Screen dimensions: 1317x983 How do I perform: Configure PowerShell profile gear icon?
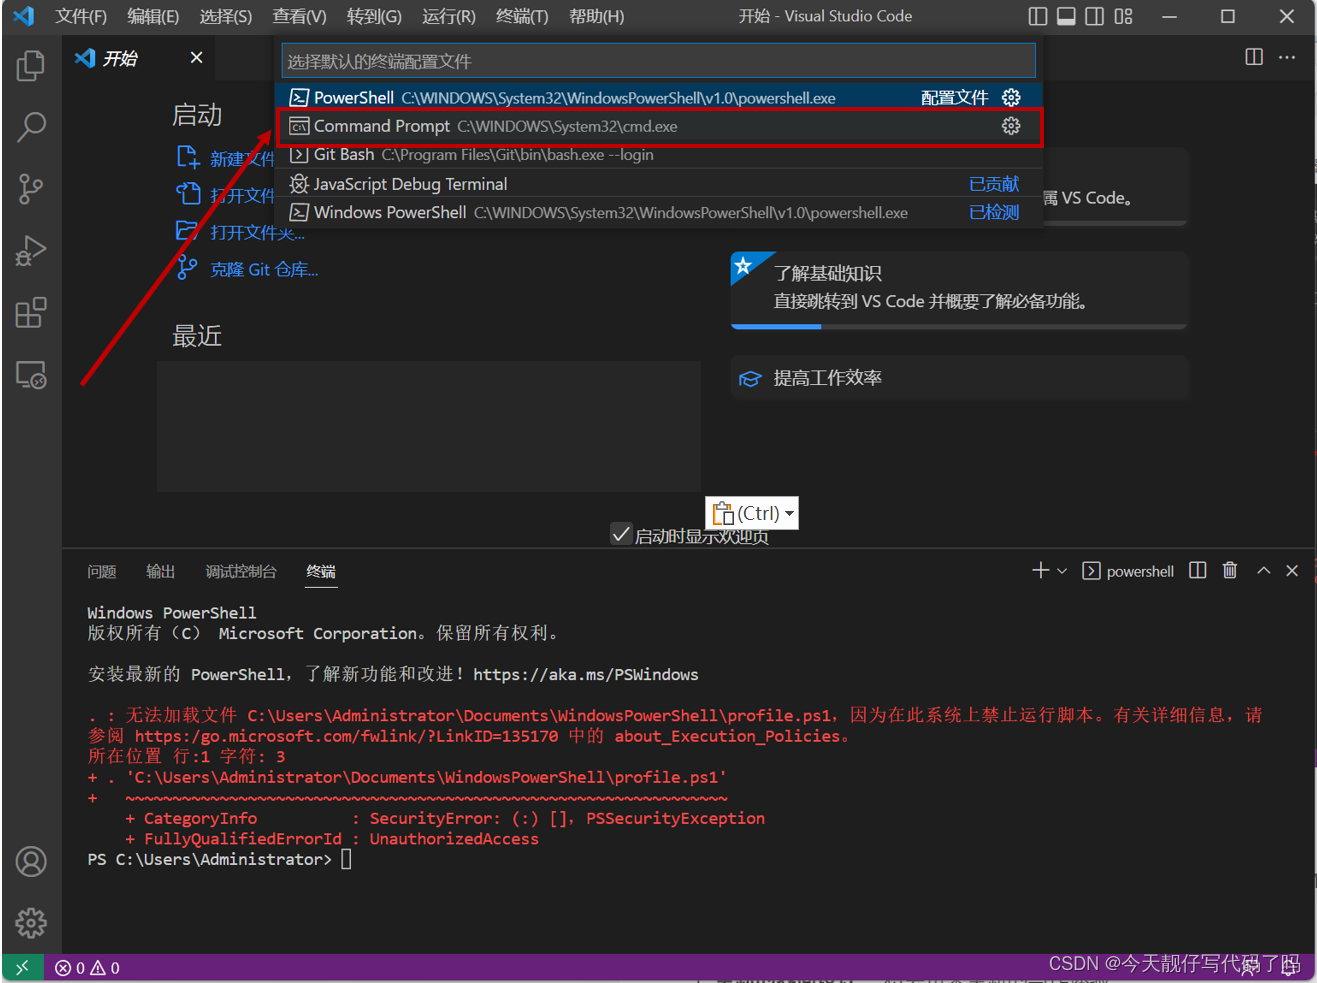[1011, 97]
